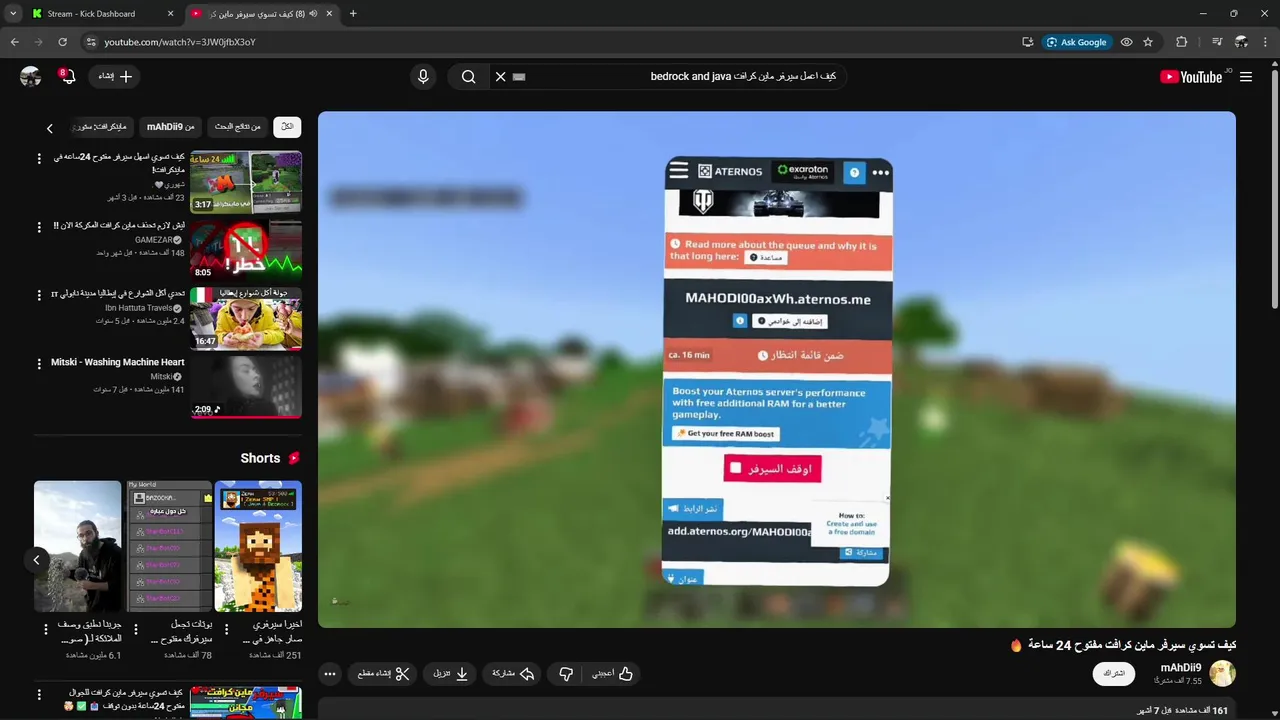This screenshot has width=1280, height=720.
Task: Open the Short with Minecraft caveman skin
Action: [258, 546]
